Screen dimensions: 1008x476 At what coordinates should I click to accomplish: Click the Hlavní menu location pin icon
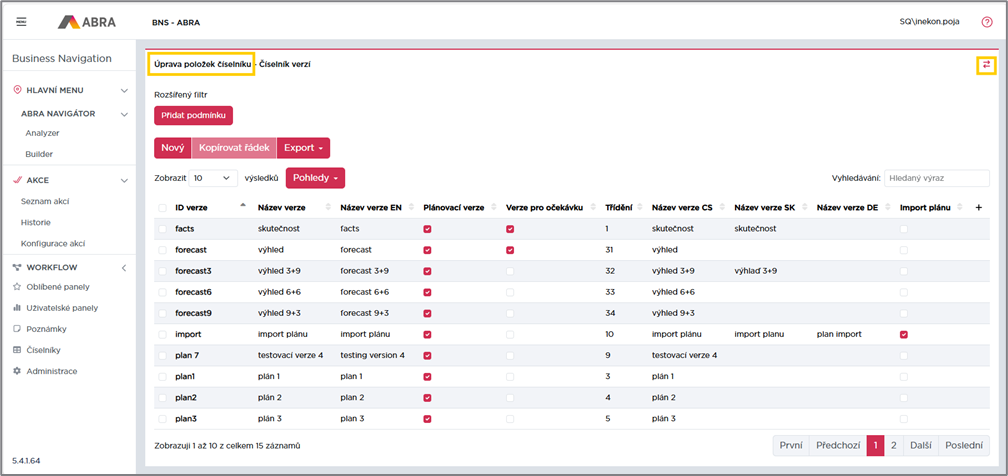17,90
